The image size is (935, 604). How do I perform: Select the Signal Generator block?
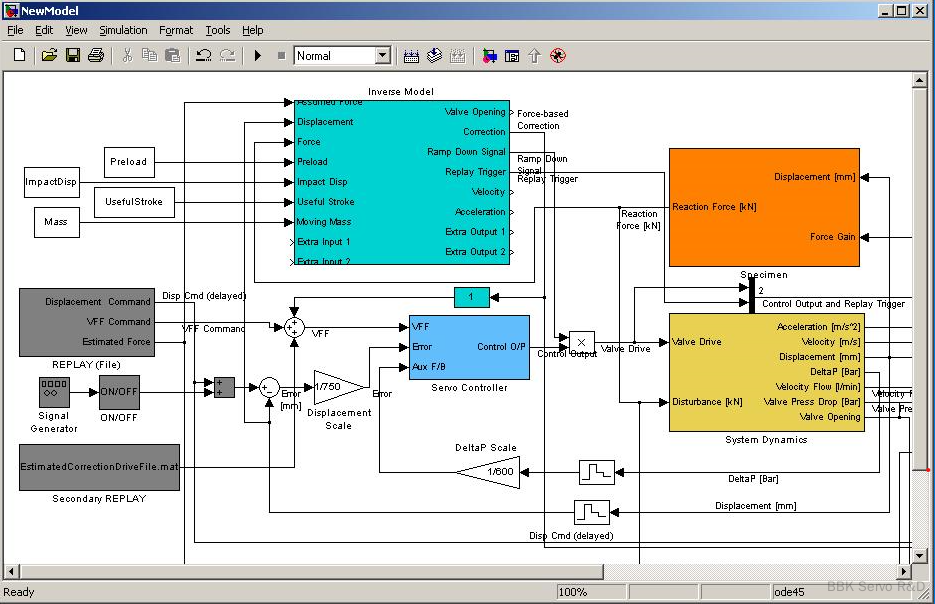click(x=54, y=392)
